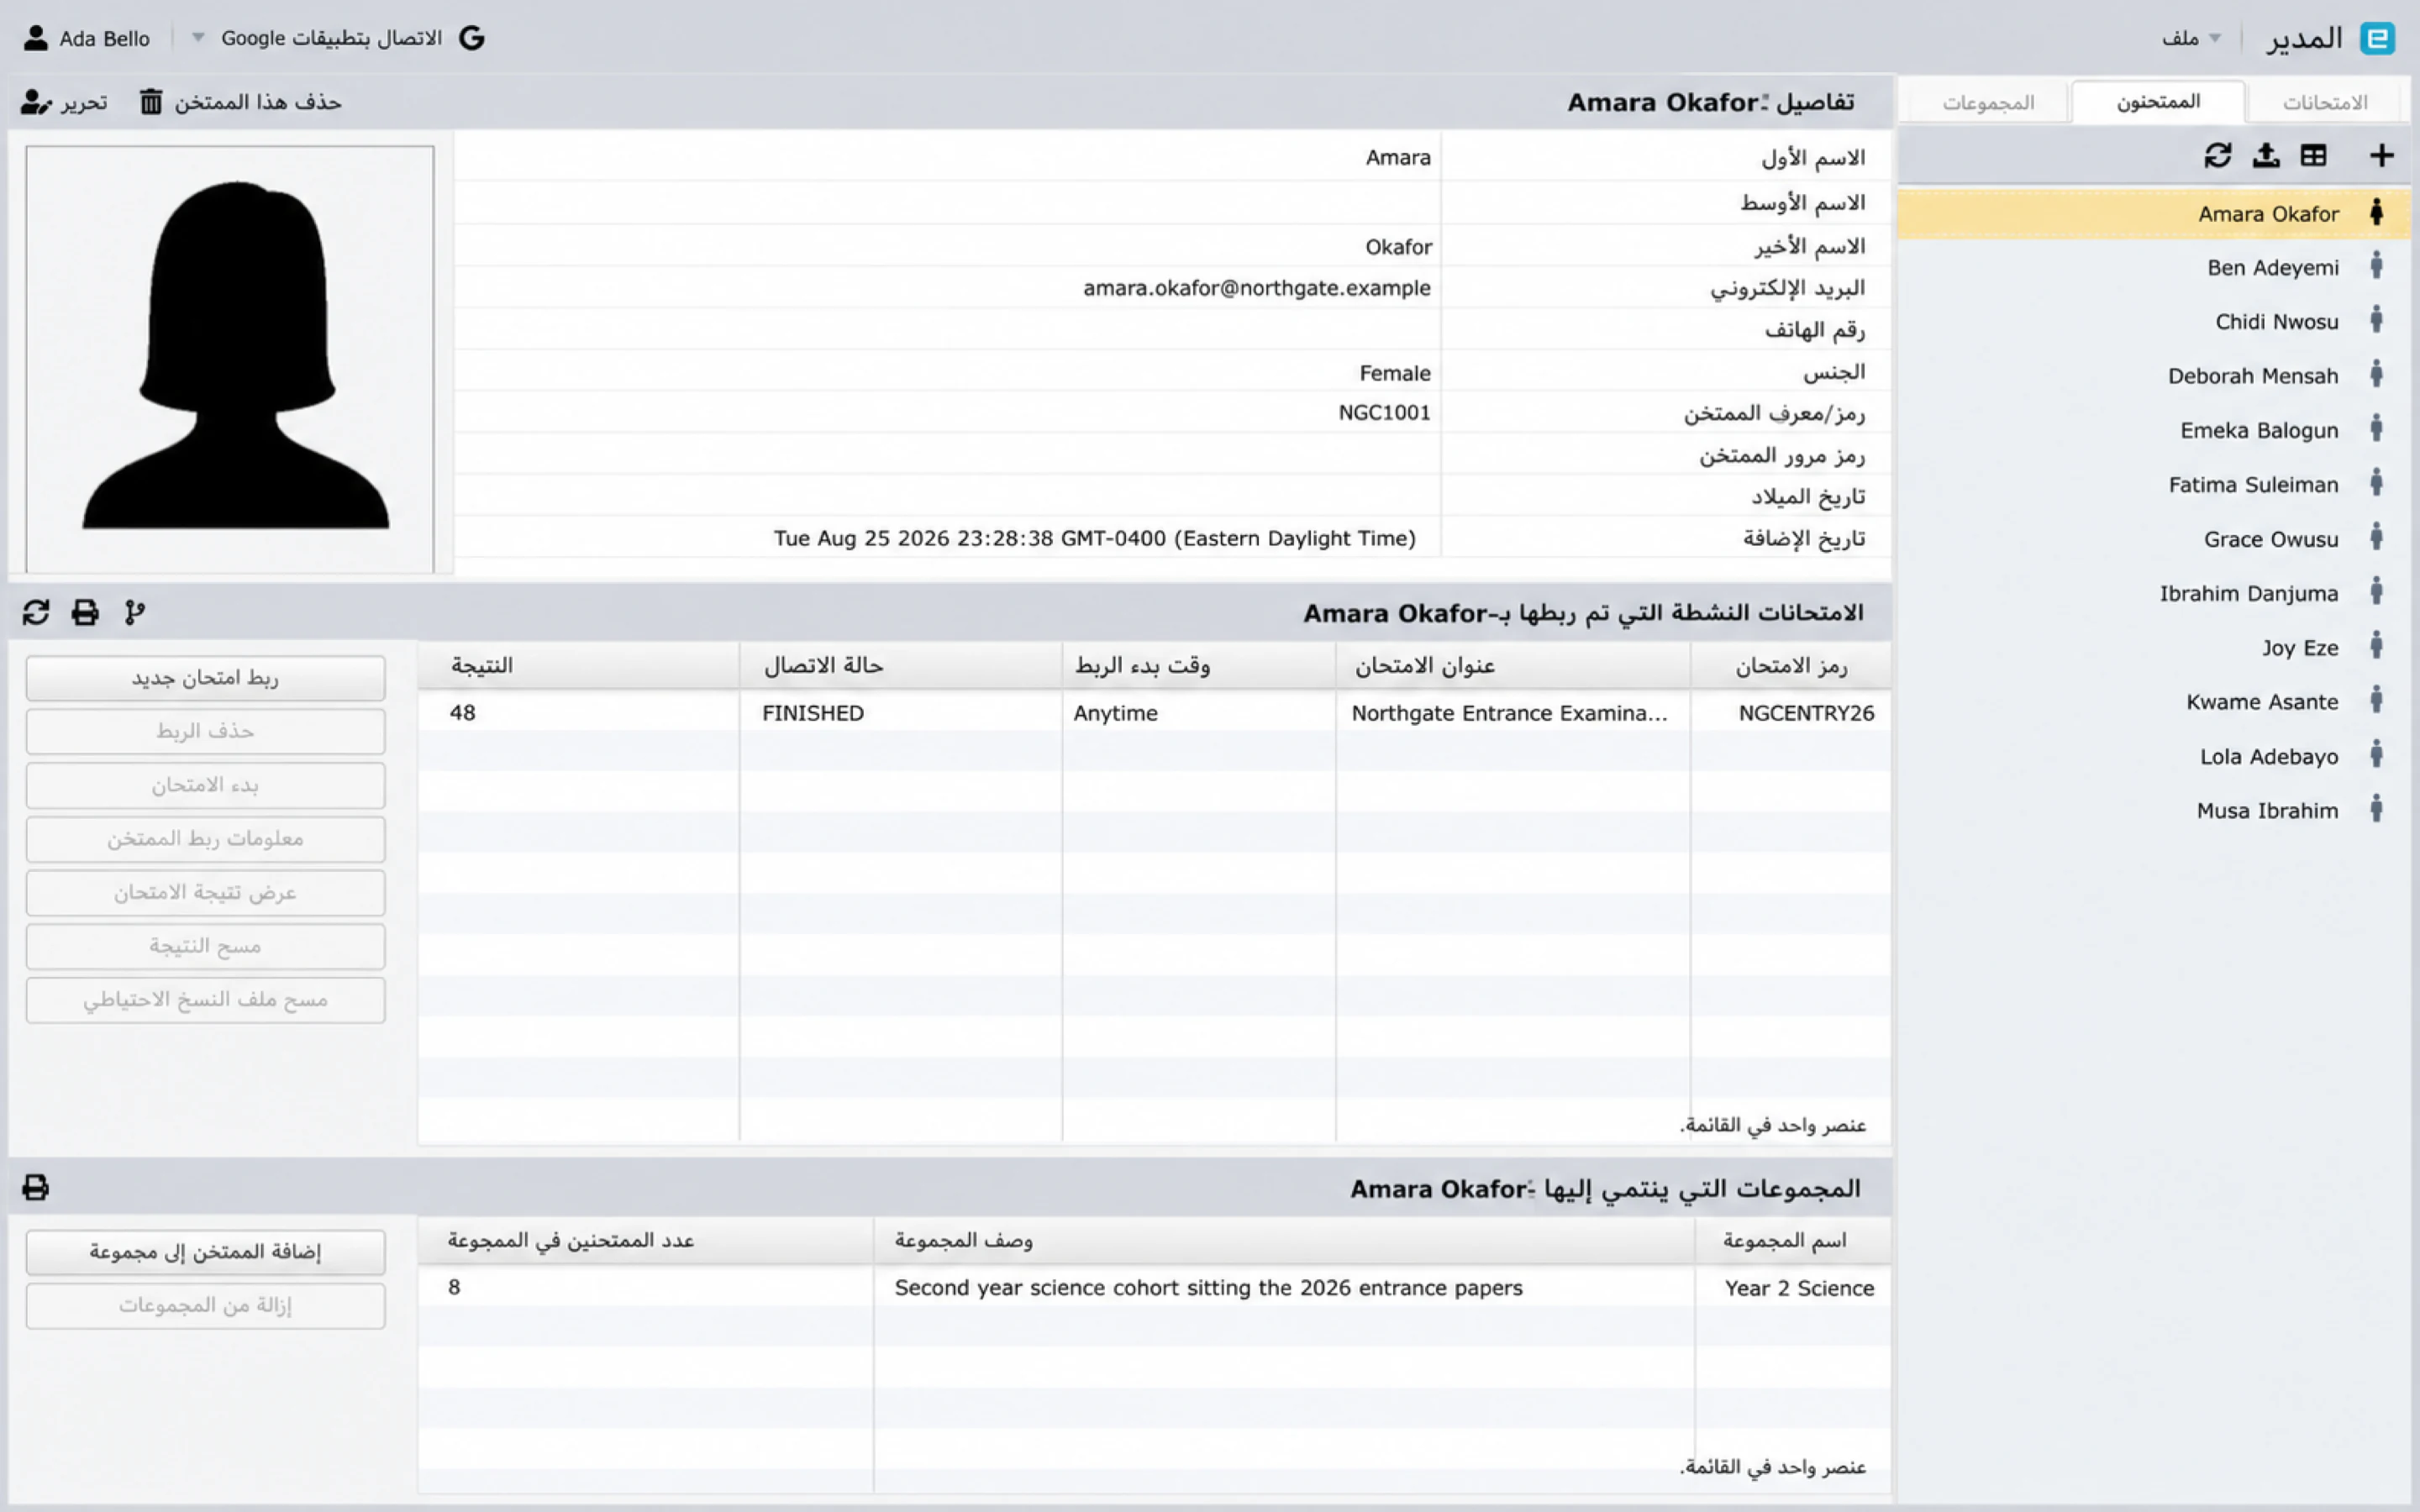
Task: Select the NGCENTRY26 exam row
Action: coord(1154,713)
